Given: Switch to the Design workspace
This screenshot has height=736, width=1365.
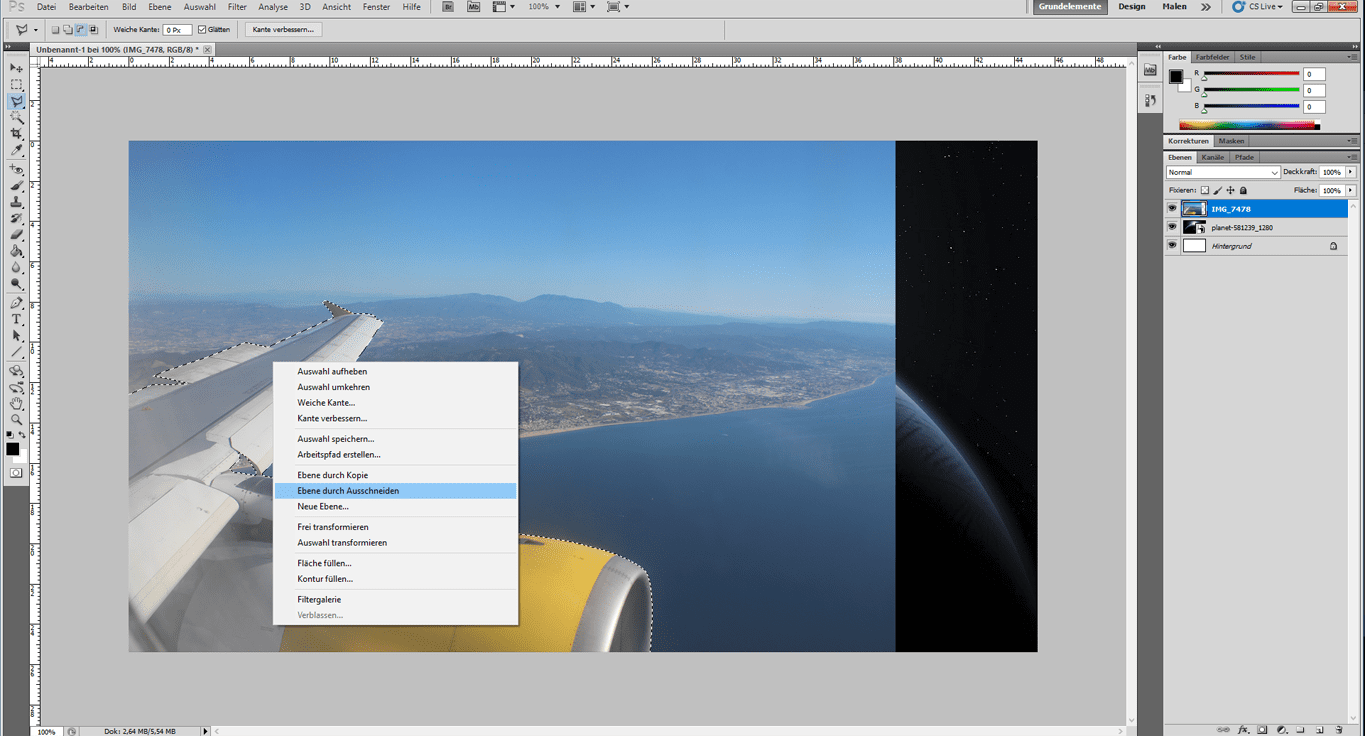Looking at the screenshot, I should point(1132,7).
